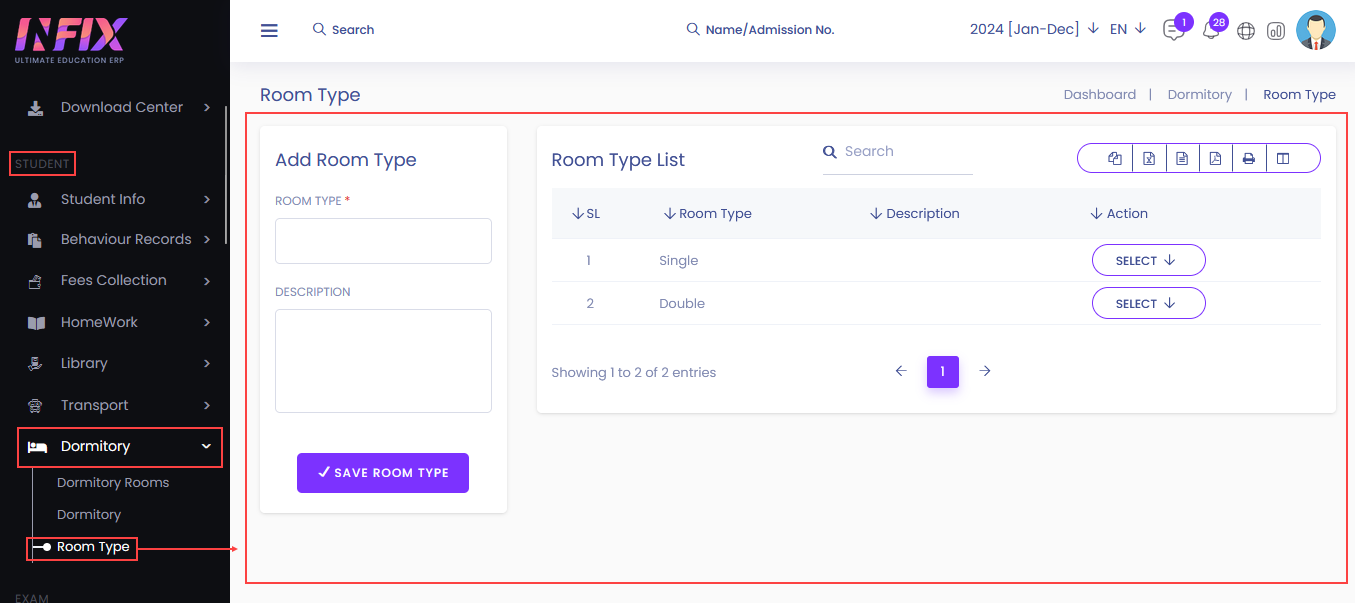This screenshot has width=1355, height=603.
Task: Sort by Description column header
Action: pyautogui.click(x=914, y=213)
